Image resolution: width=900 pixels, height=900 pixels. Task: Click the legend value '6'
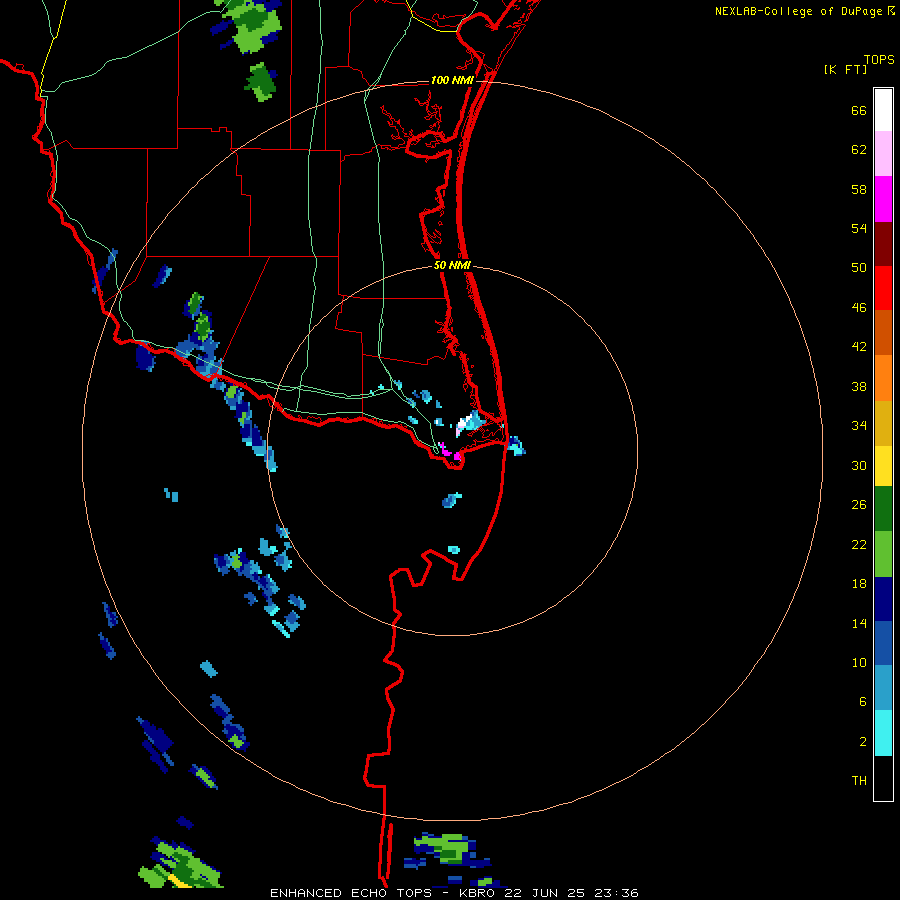tap(863, 702)
